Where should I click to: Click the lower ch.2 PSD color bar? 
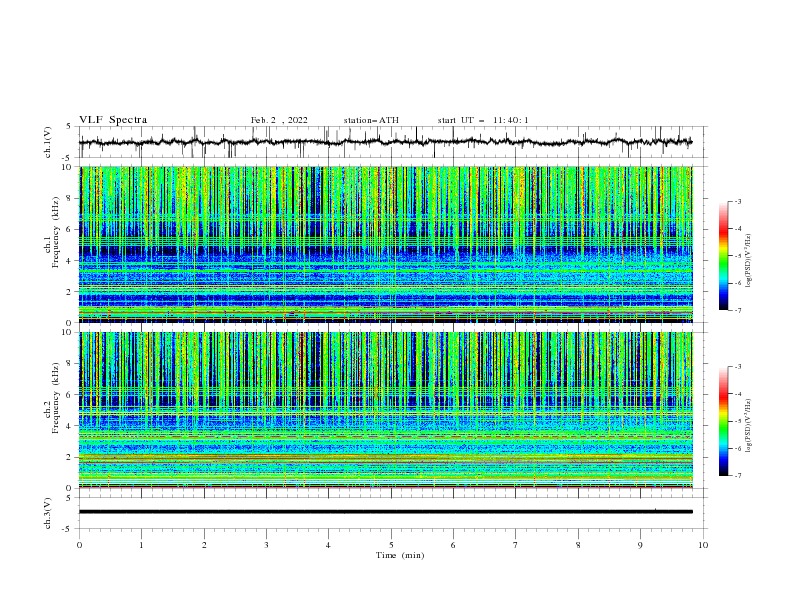723,421
